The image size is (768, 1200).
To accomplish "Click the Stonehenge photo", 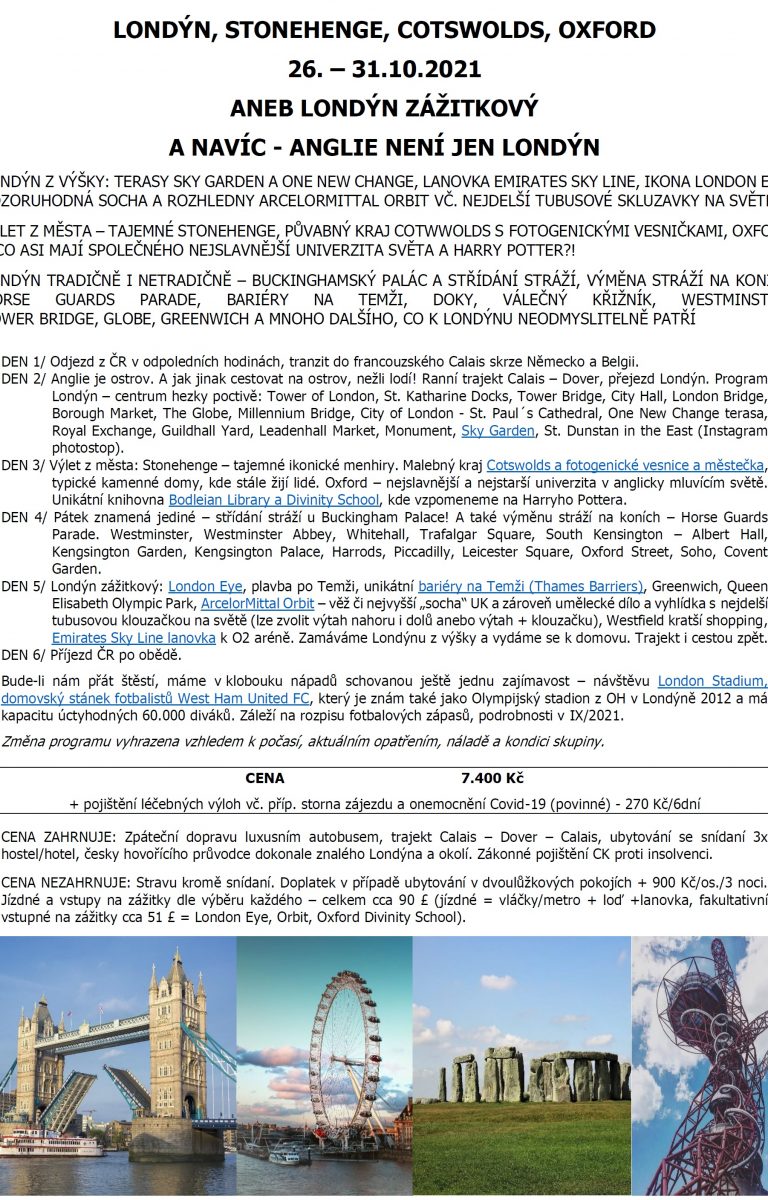I will 522,1065.
